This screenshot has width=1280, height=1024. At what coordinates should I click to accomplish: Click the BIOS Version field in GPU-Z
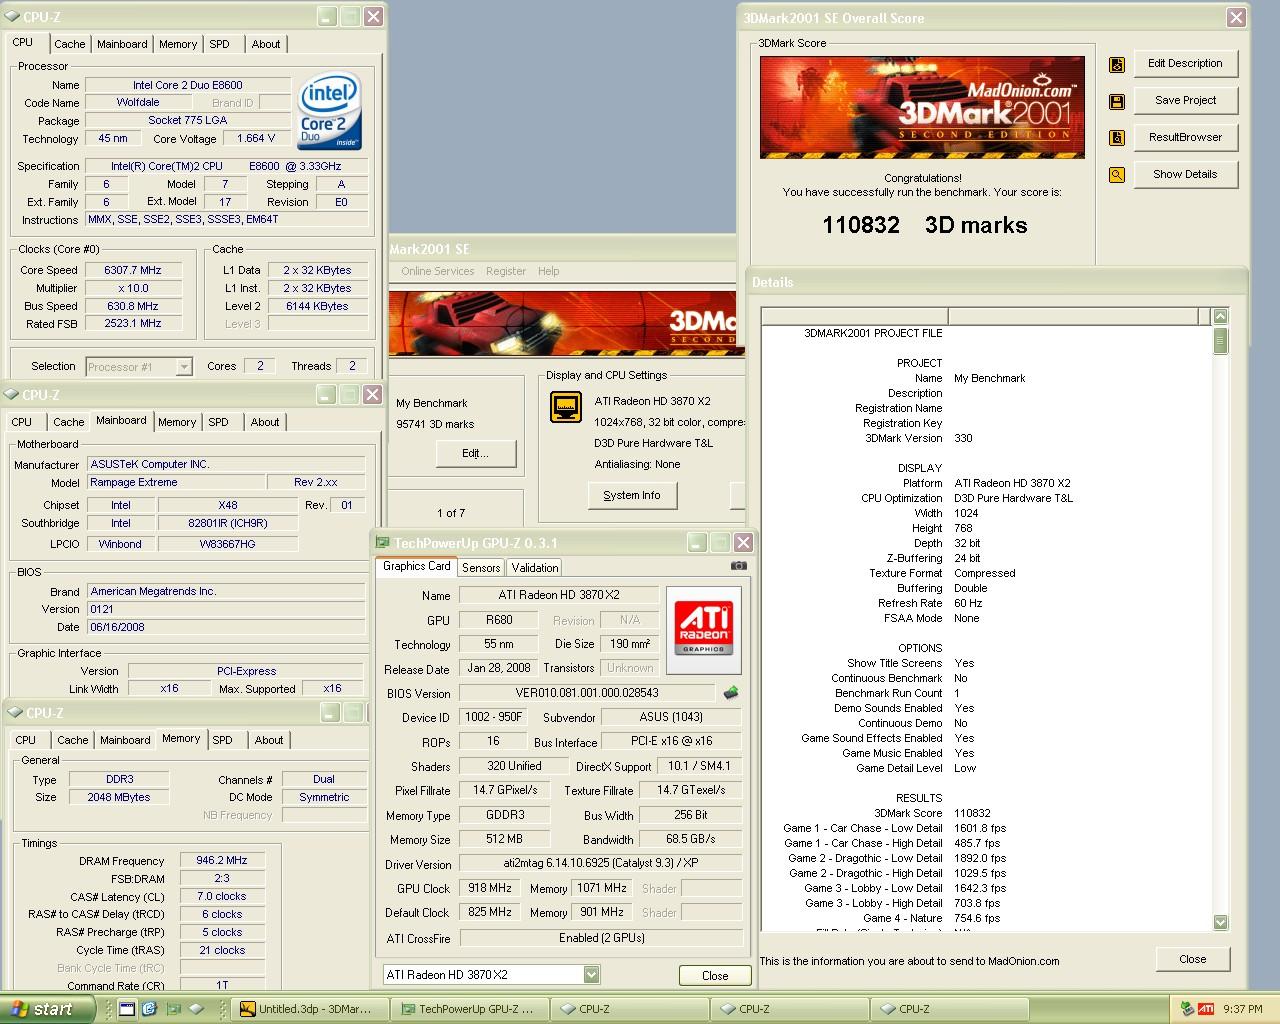tap(587, 693)
